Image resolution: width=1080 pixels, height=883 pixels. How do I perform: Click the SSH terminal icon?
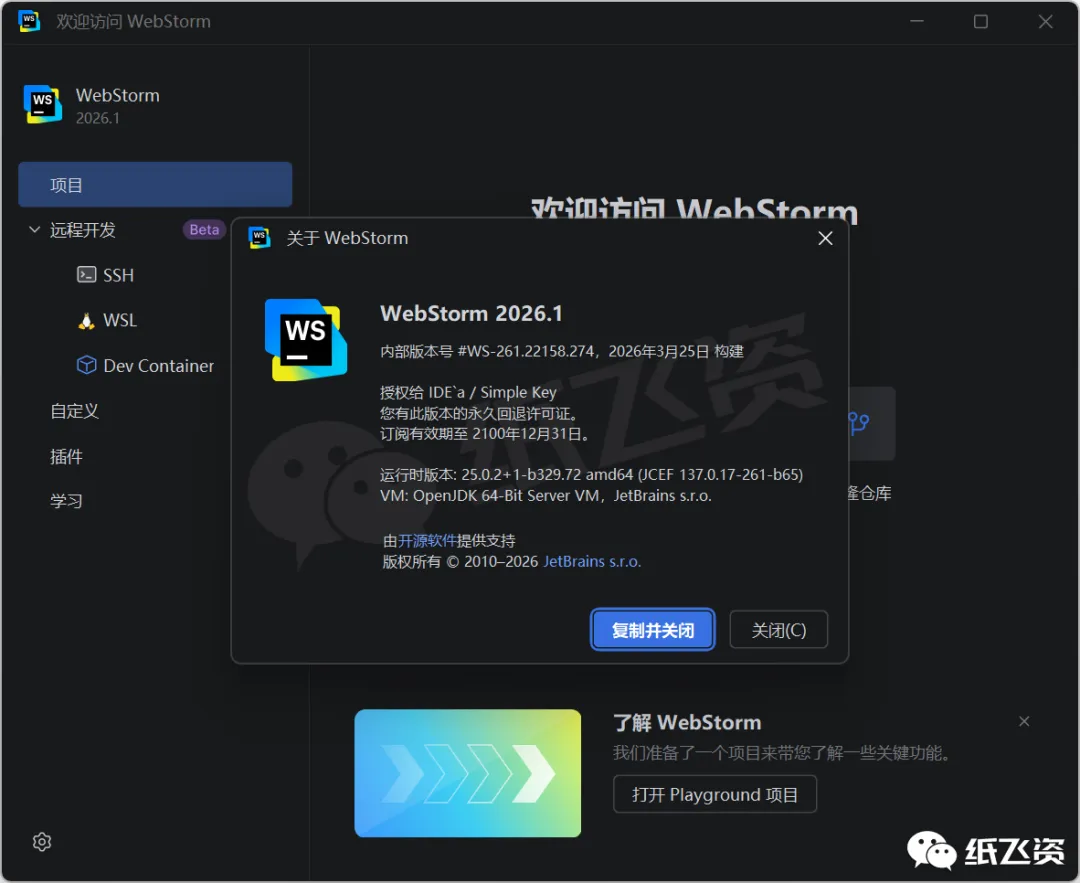[86, 275]
